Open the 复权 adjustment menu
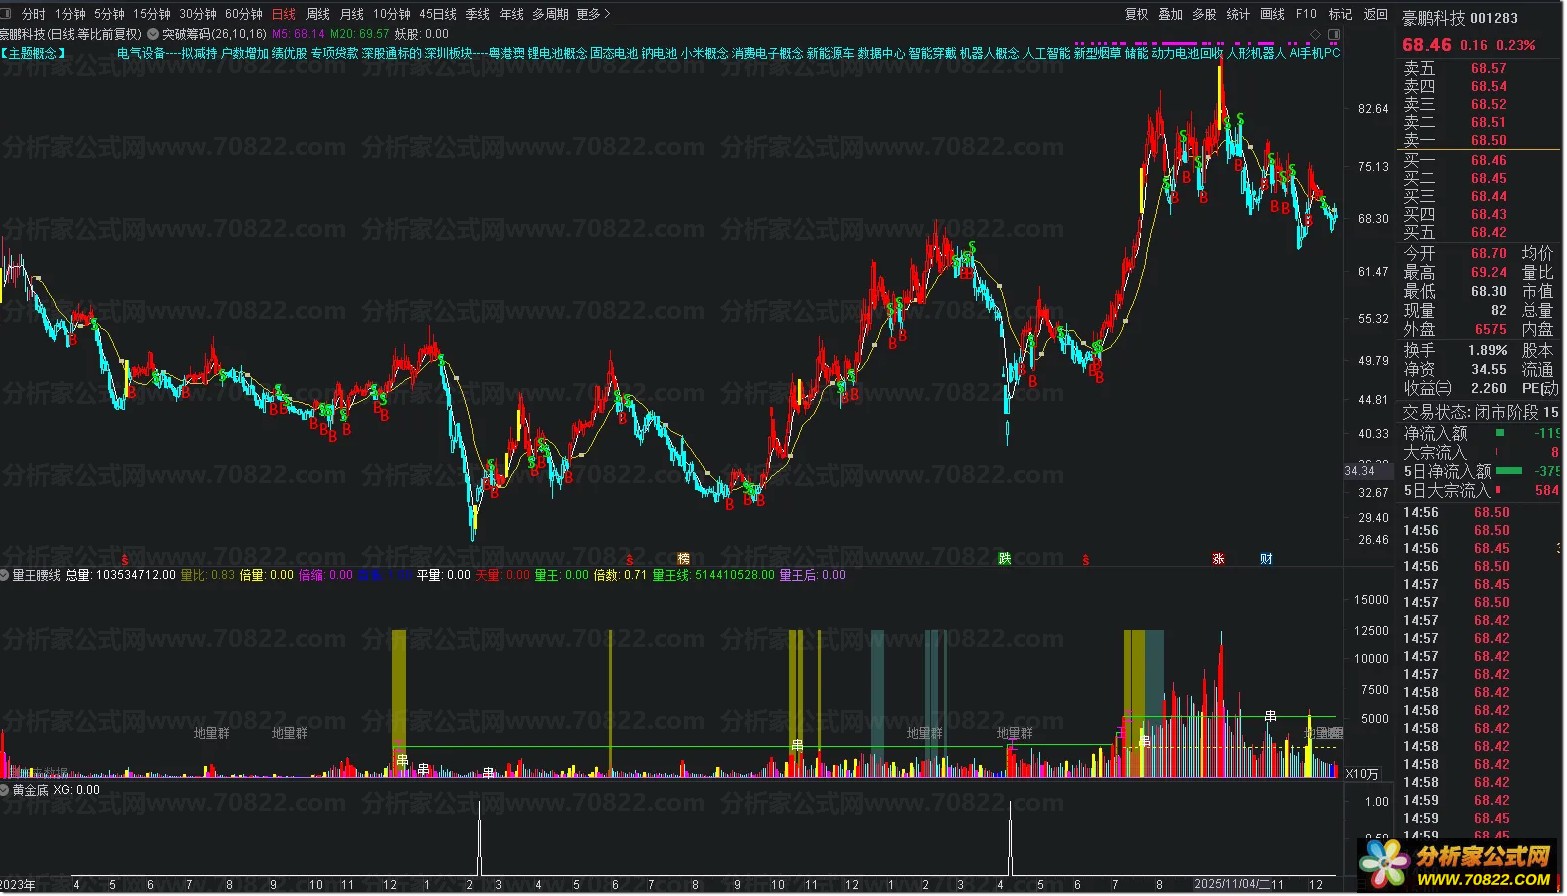 (x=1137, y=14)
